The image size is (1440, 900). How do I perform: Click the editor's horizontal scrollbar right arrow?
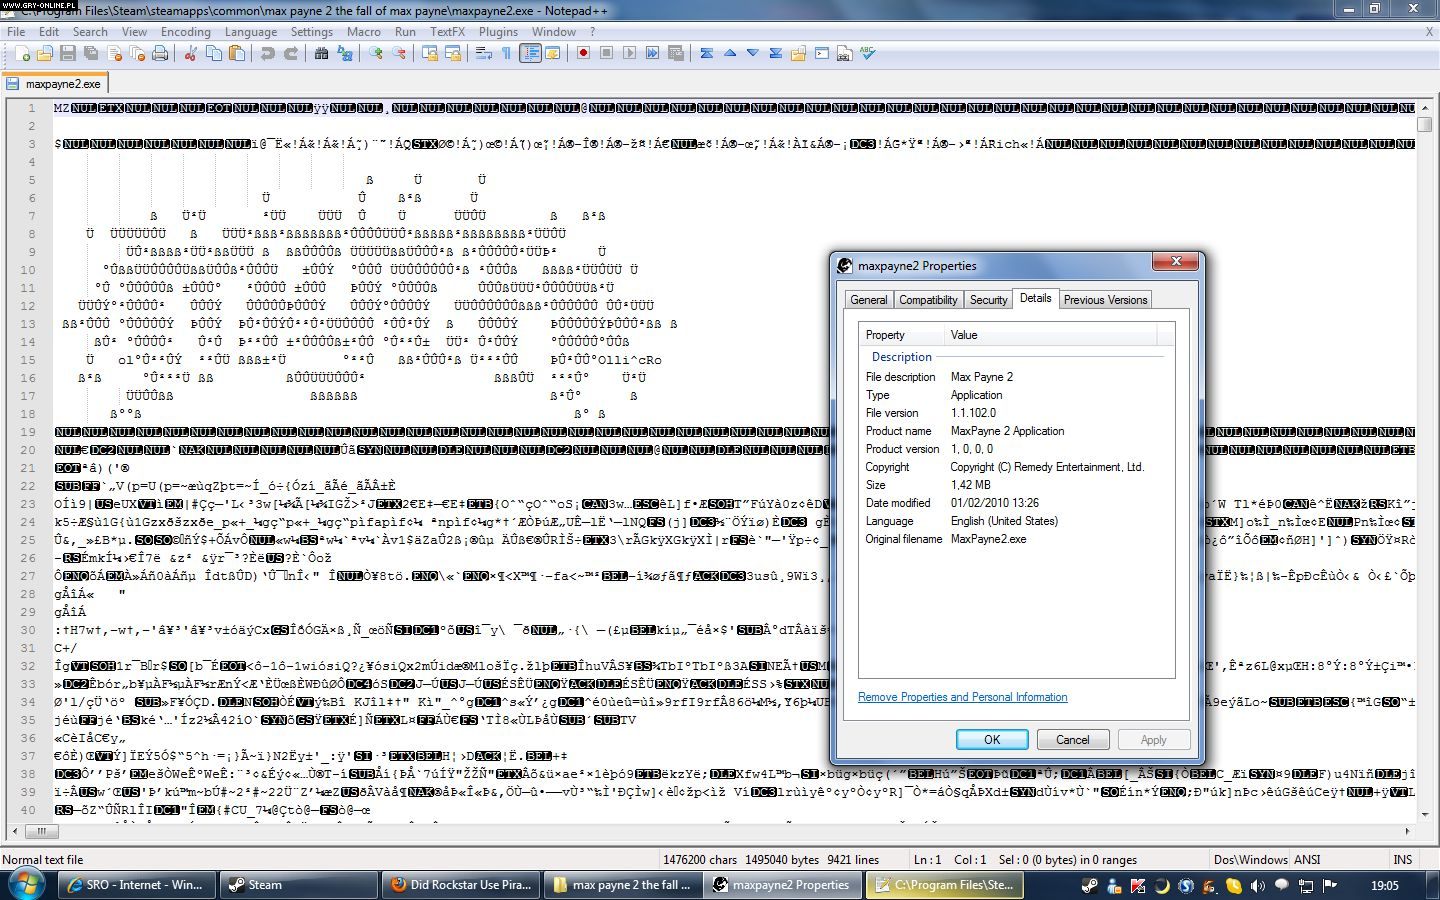(1407, 831)
